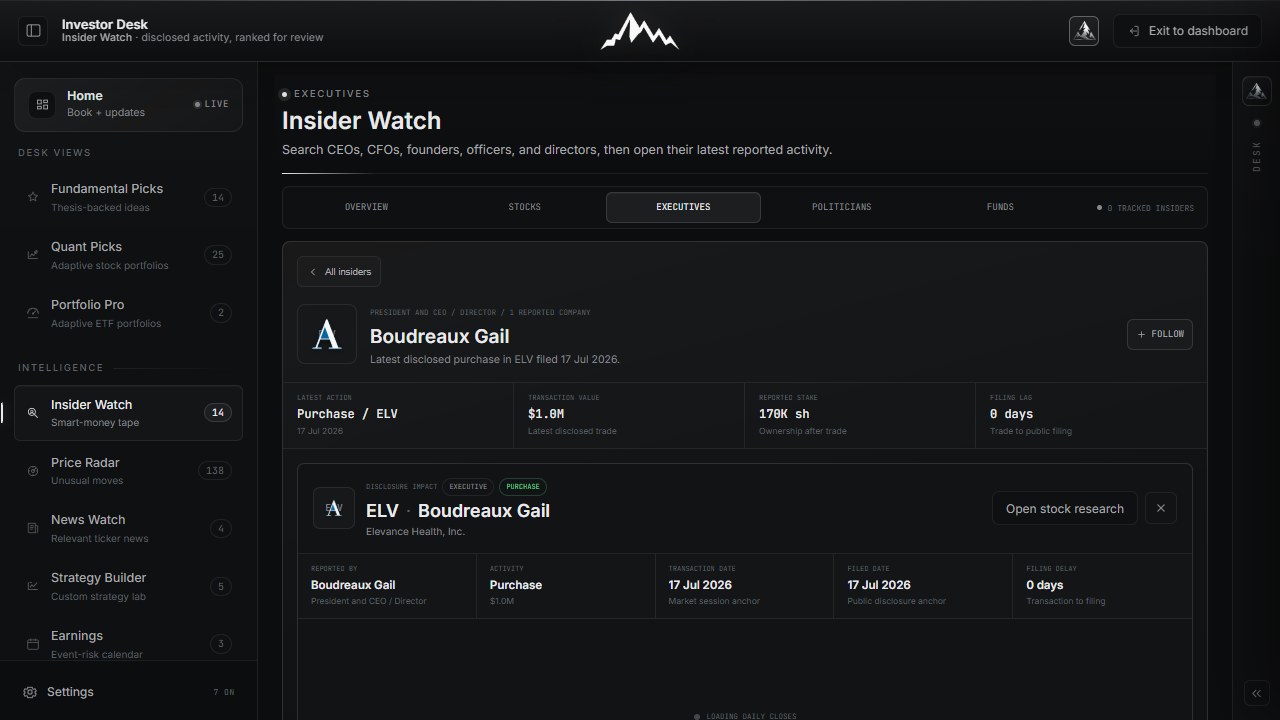Click the Settings gear icon
This screenshot has width=1280, height=720.
tap(30, 692)
